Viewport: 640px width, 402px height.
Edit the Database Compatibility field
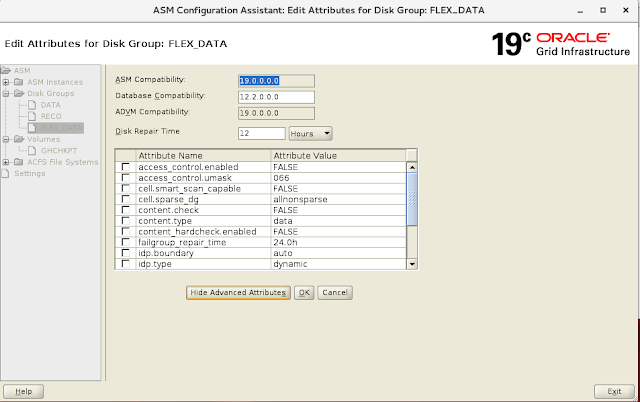(x=276, y=97)
